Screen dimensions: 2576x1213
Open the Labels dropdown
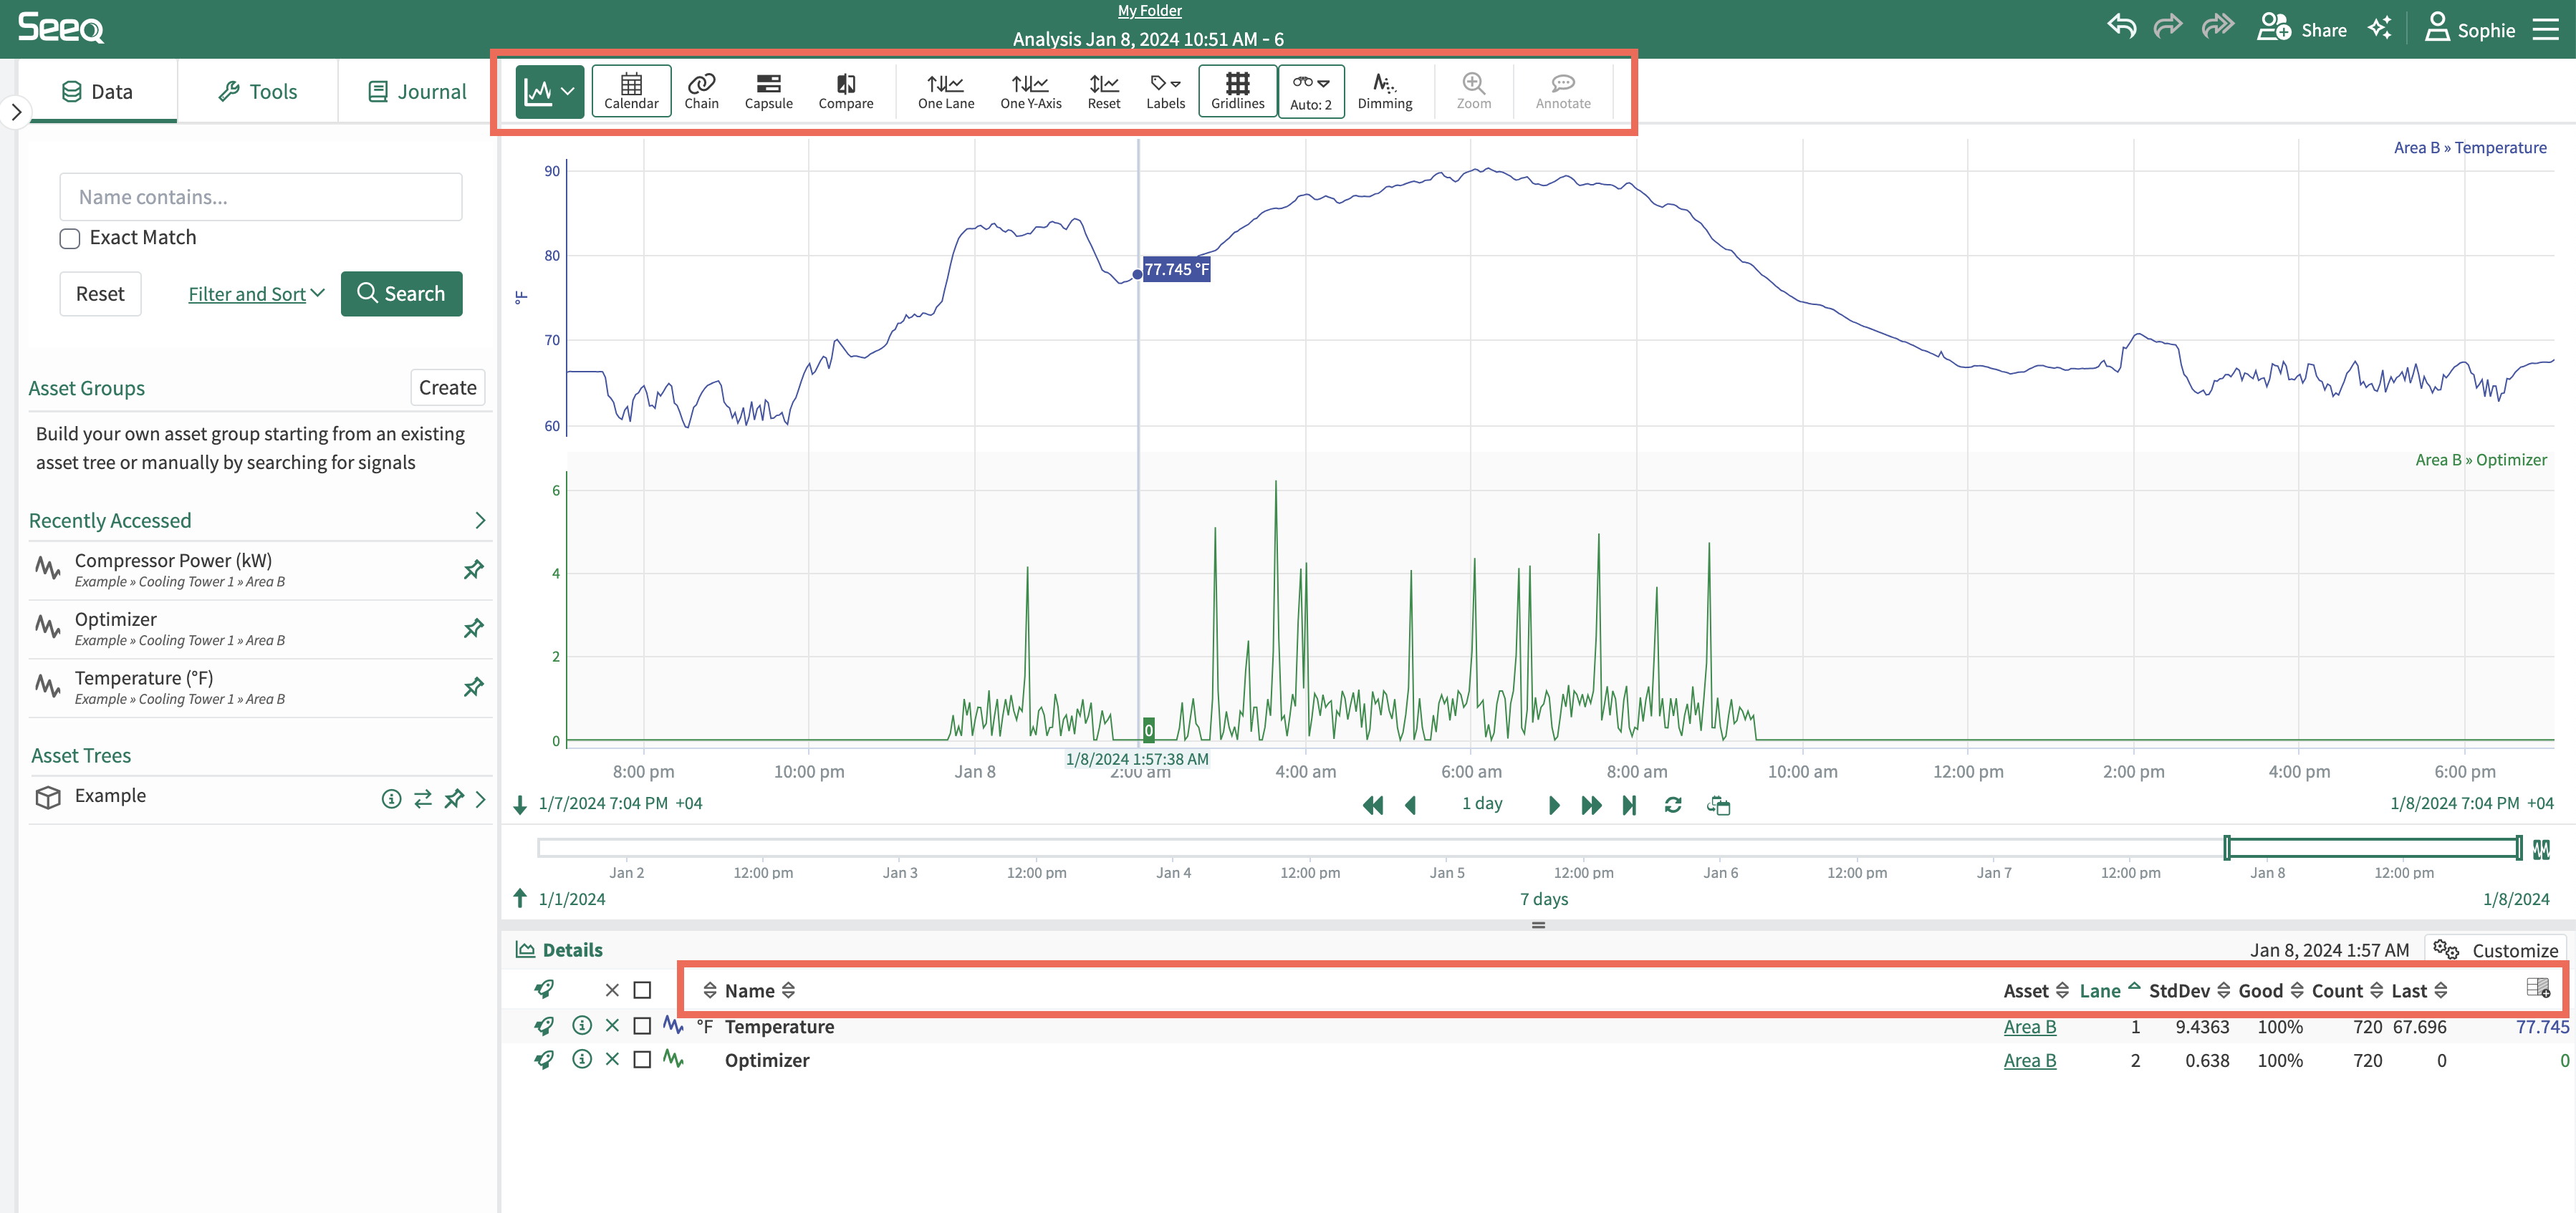(x=1165, y=91)
